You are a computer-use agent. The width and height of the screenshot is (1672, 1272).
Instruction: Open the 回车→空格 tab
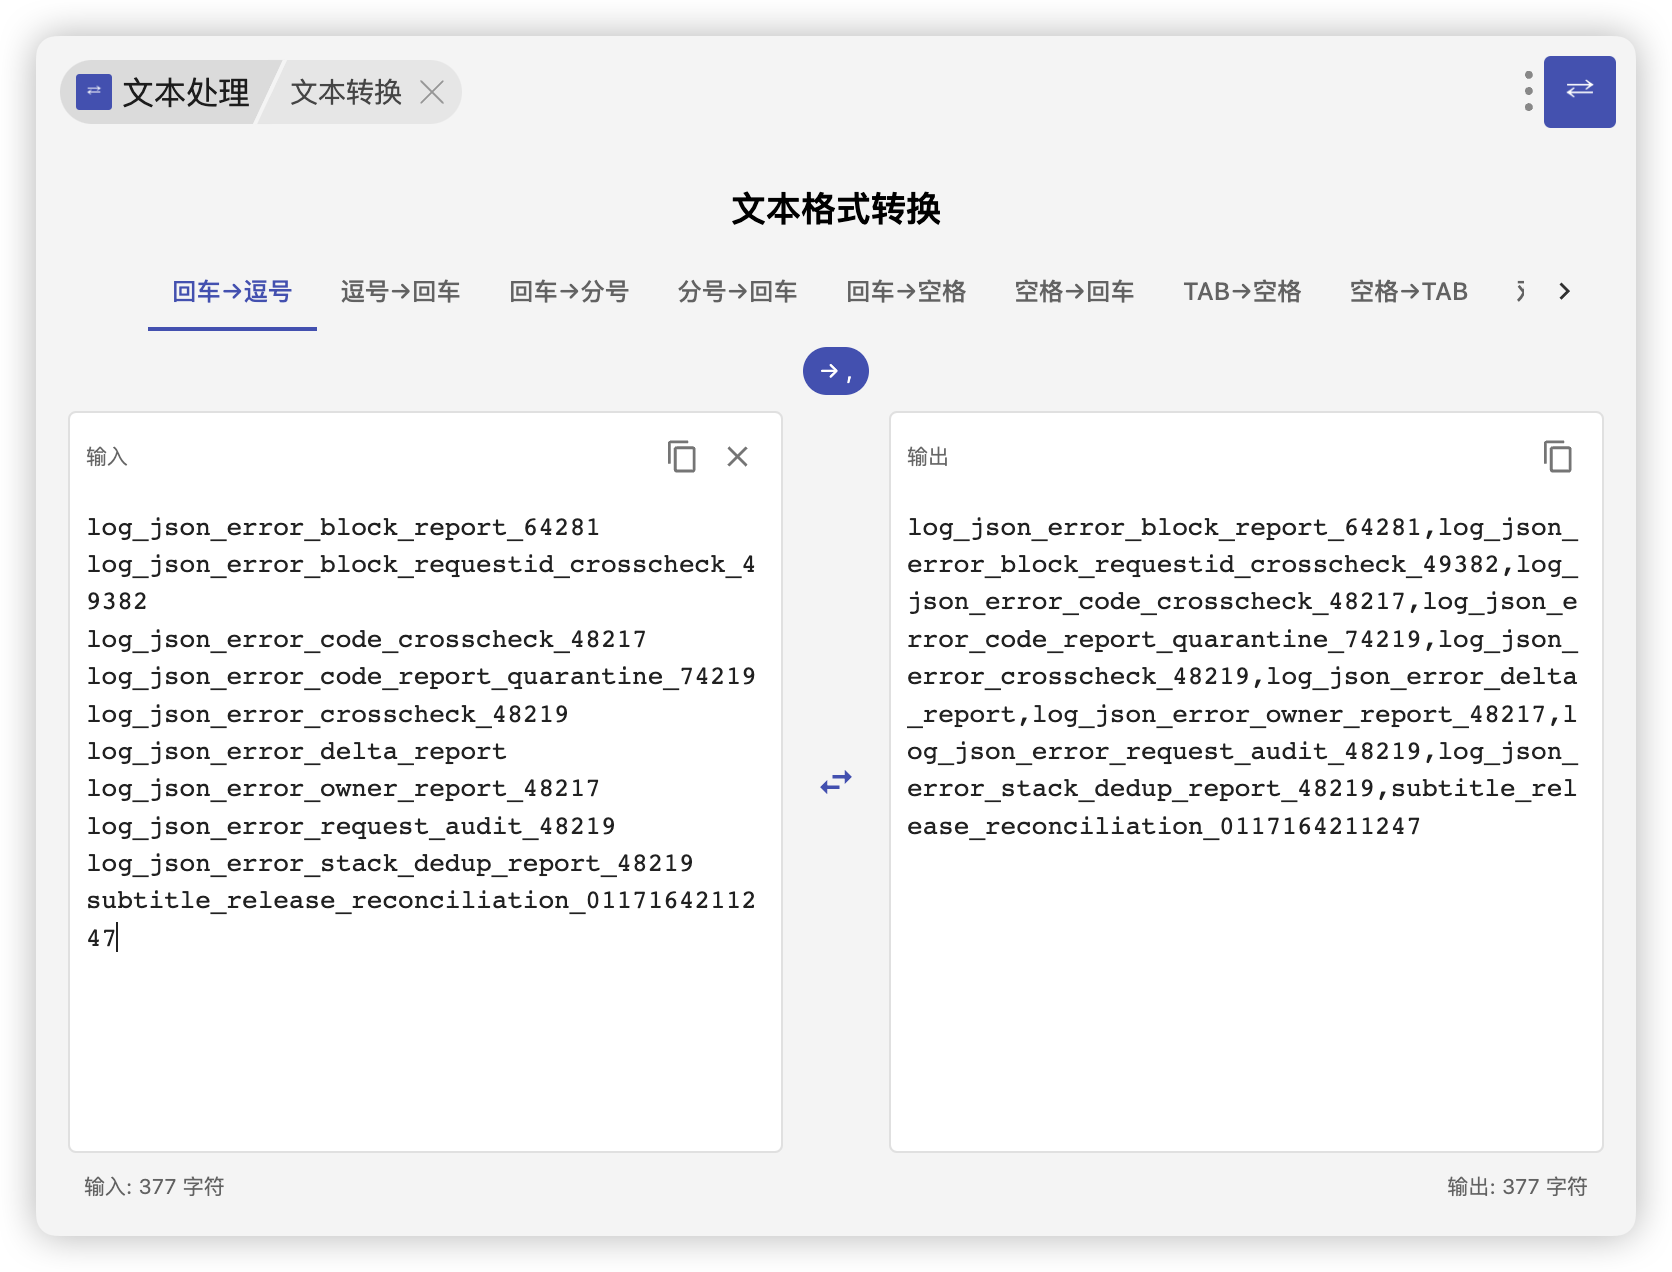pos(906,292)
